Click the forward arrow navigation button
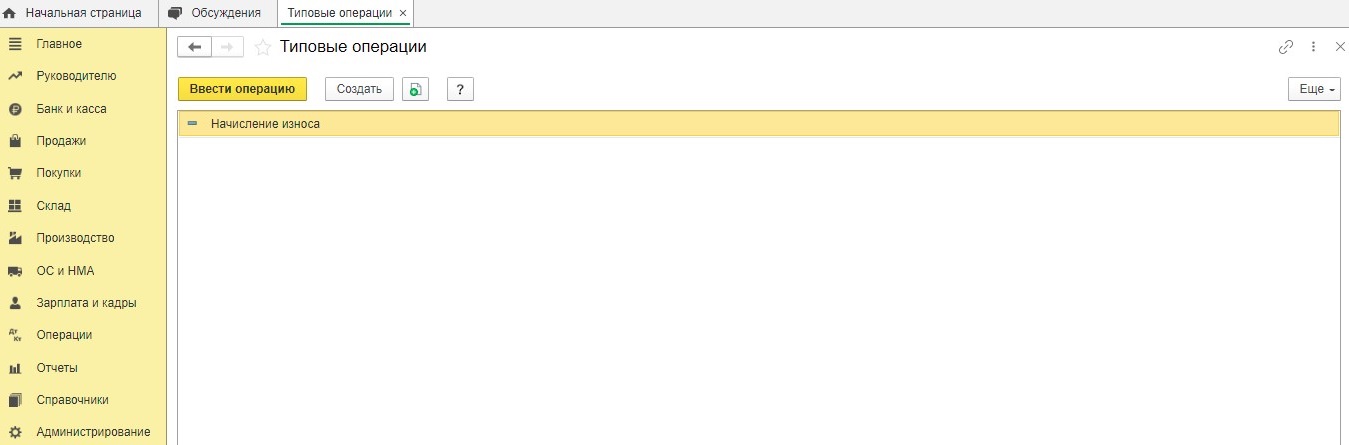The height and width of the screenshot is (445, 1349). tap(227, 47)
